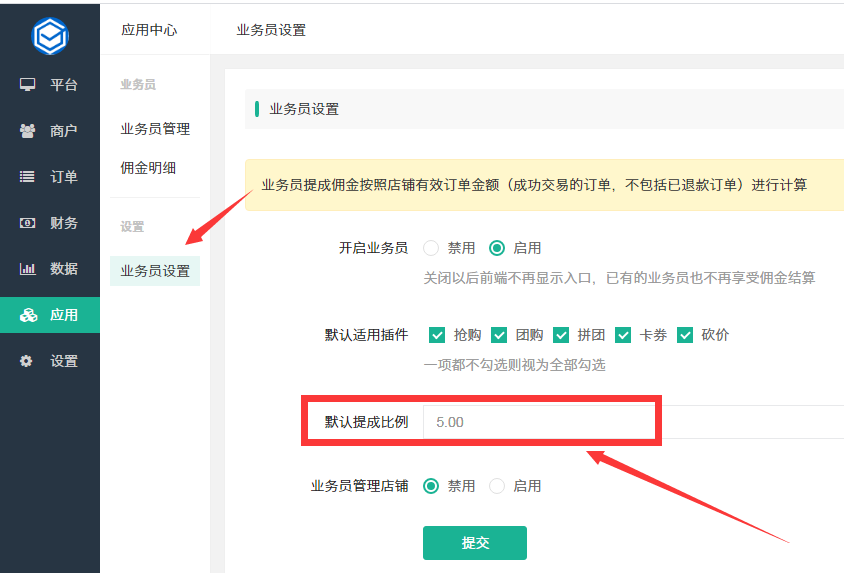Select 业务员设置 in the submenu

[x=155, y=271]
